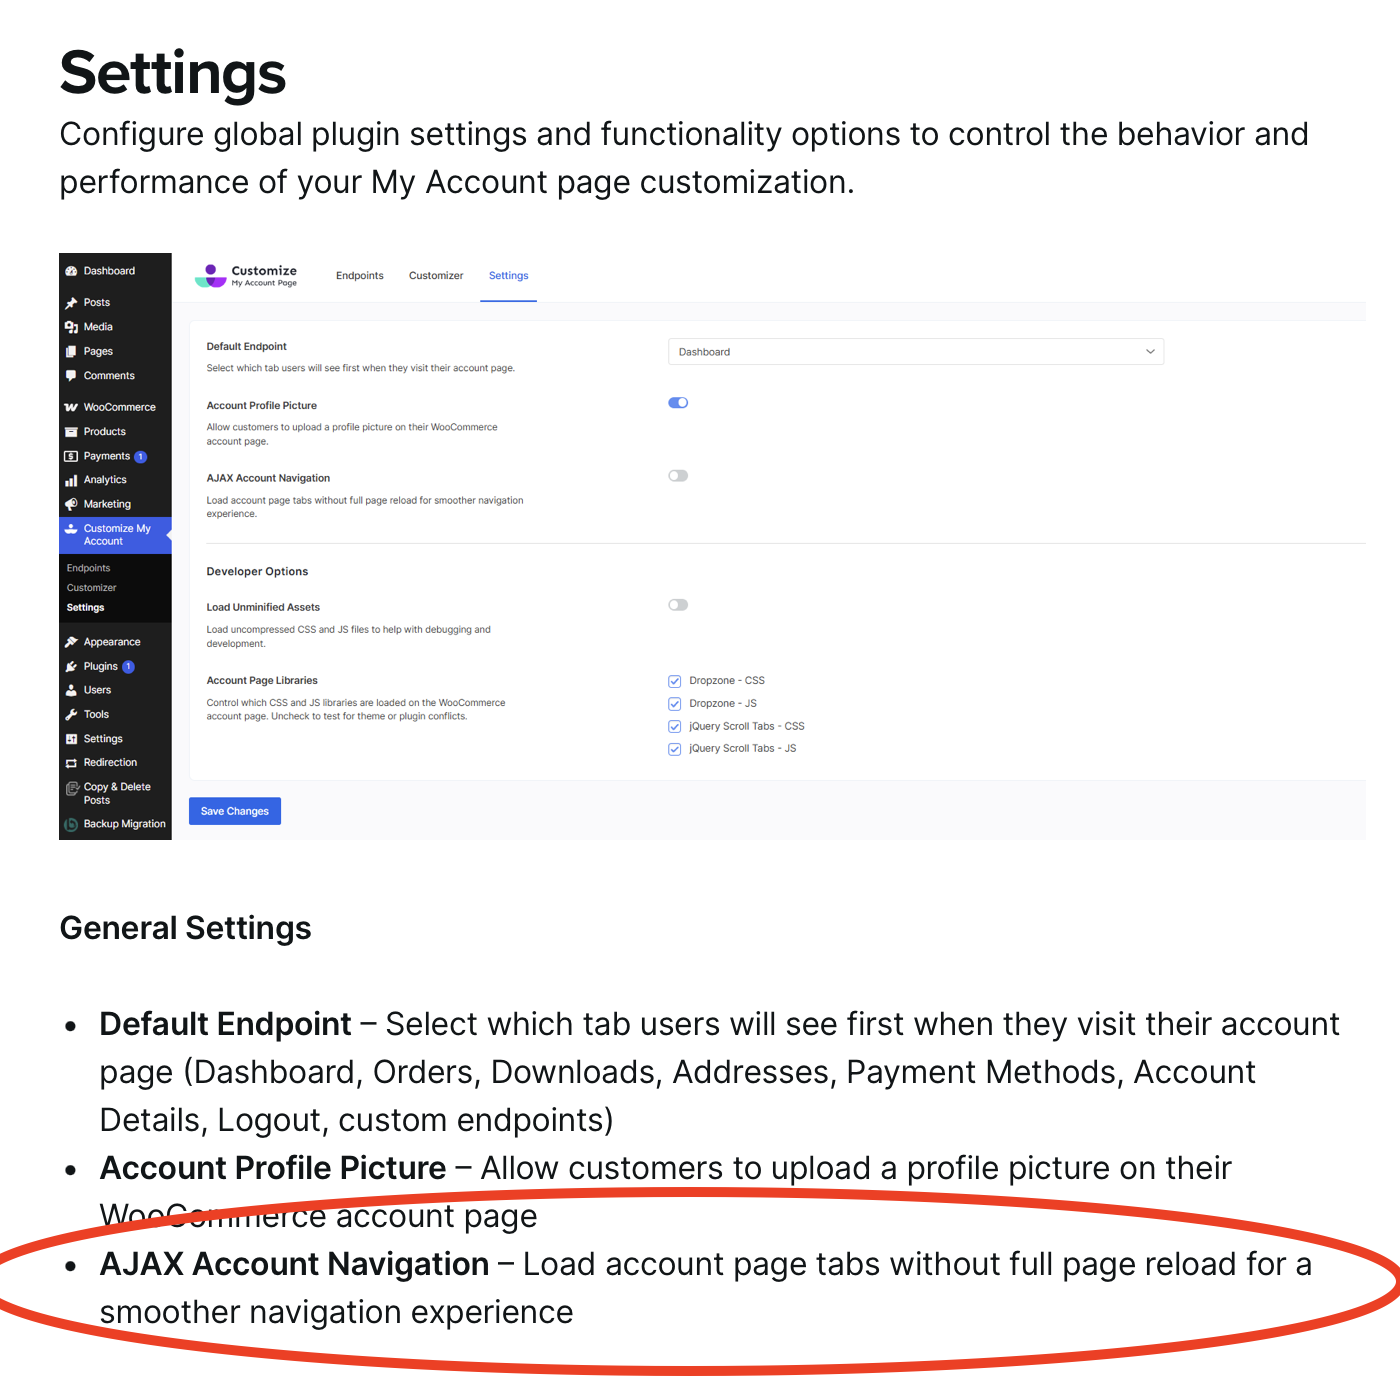Image resolution: width=1400 pixels, height=1380 pixels.
Task: Open Customizer submenu link in sidebar
Action: [92, 588]
